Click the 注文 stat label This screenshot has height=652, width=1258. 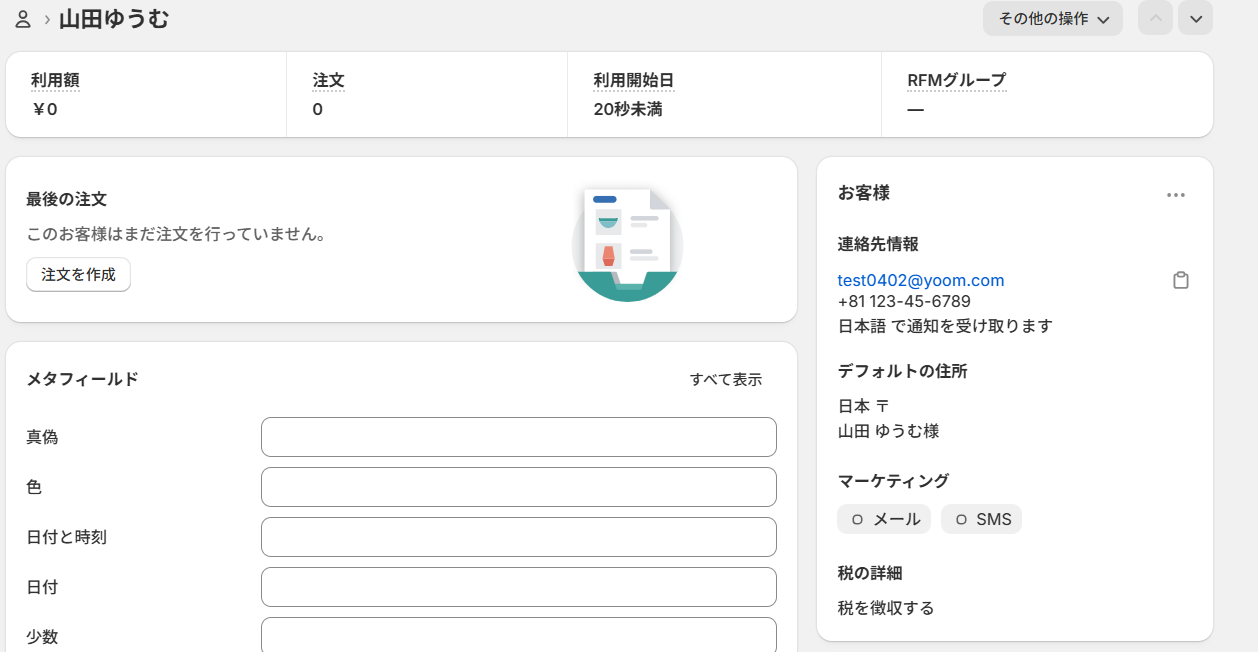pyautogui.click(x=328, y=81)
